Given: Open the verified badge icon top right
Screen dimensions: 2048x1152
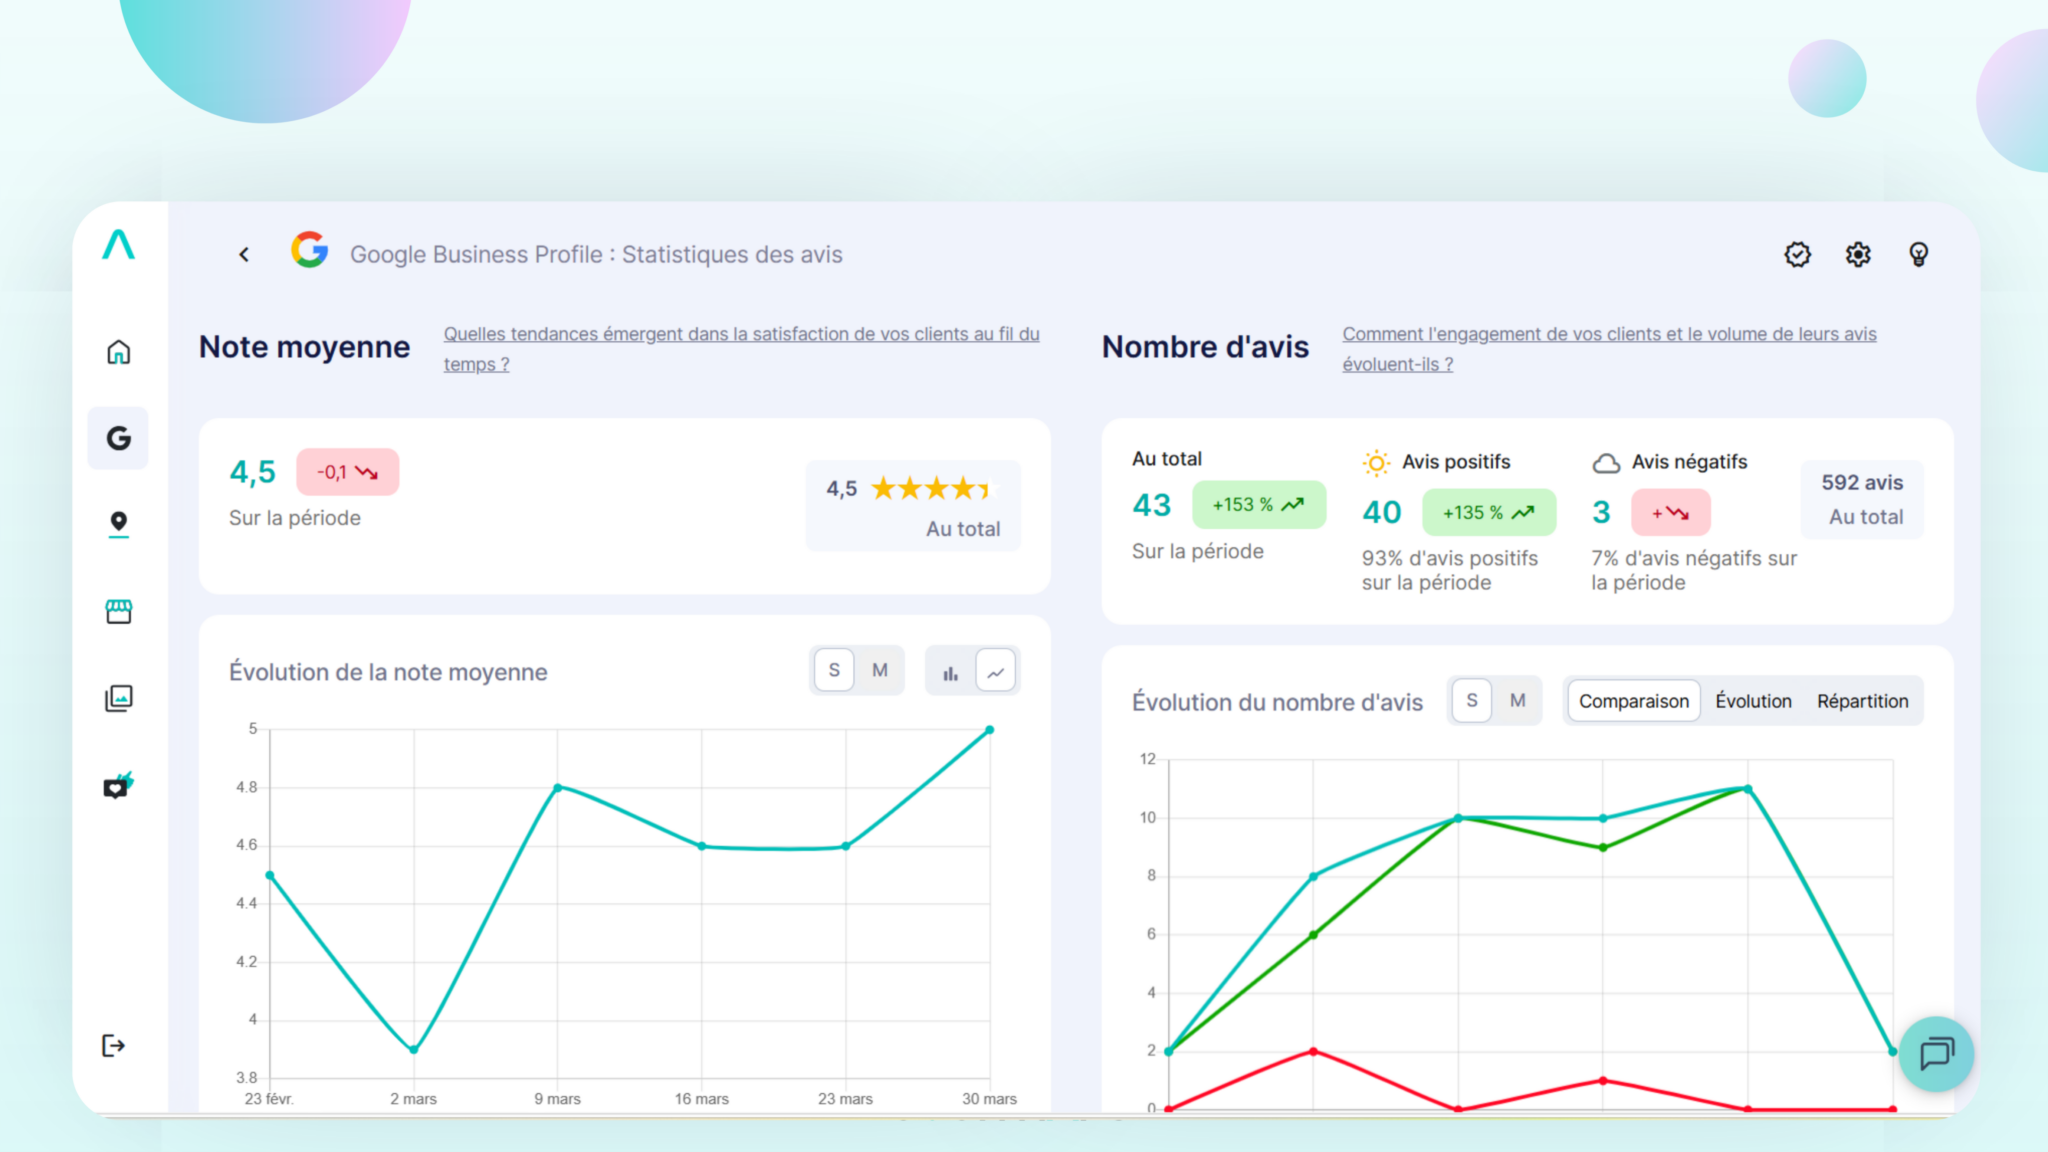Looking at the screenshot, I should coord(1797,255).
